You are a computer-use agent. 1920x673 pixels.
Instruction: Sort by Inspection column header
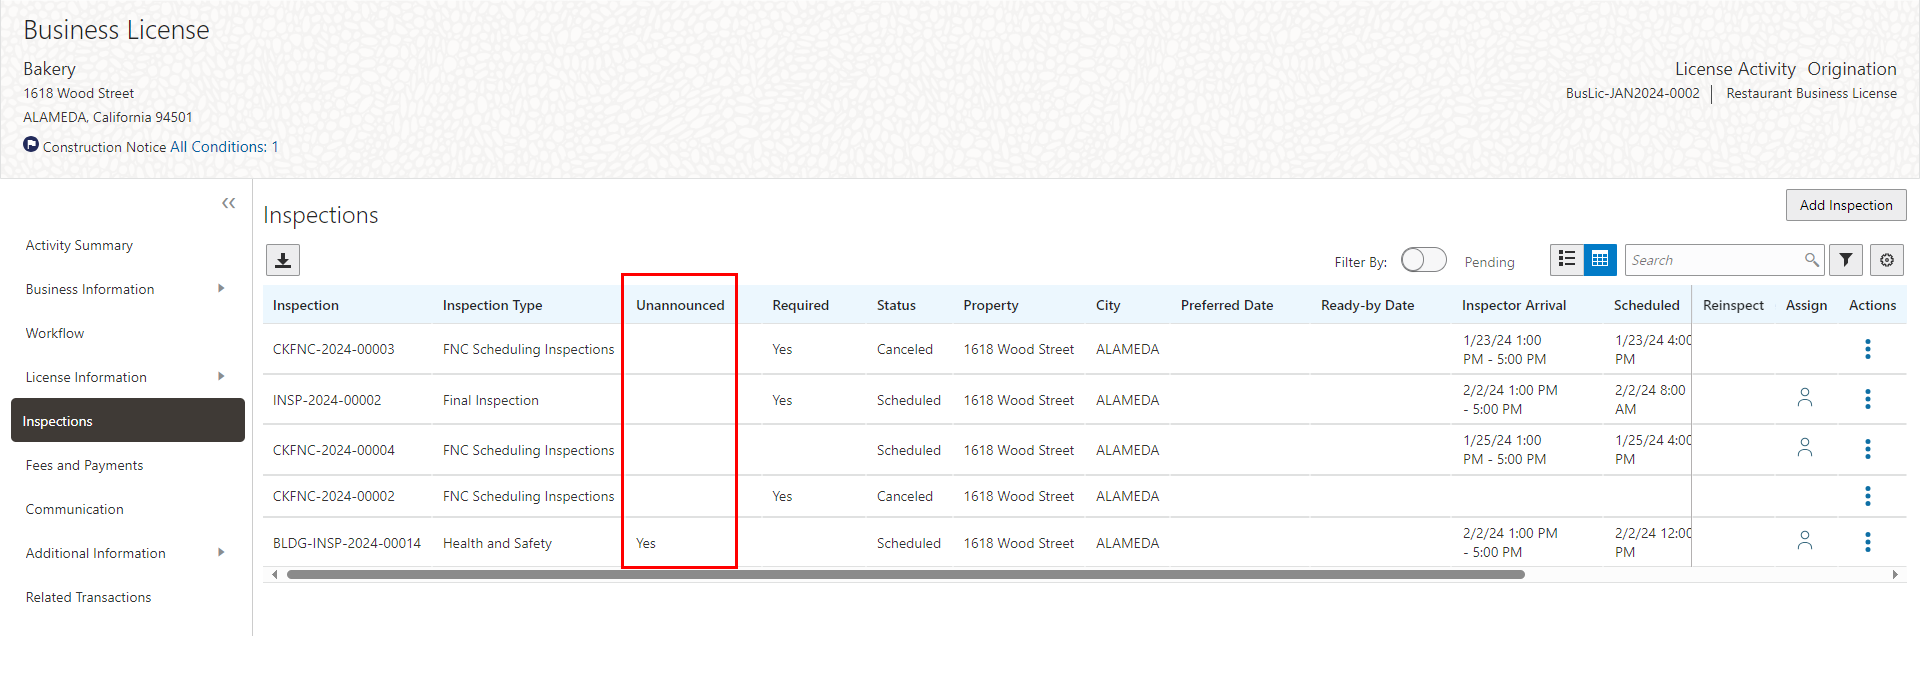click(306, 305)
